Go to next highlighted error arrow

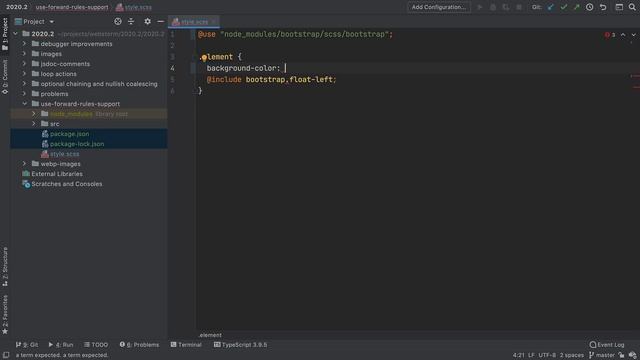pos(633,35)
